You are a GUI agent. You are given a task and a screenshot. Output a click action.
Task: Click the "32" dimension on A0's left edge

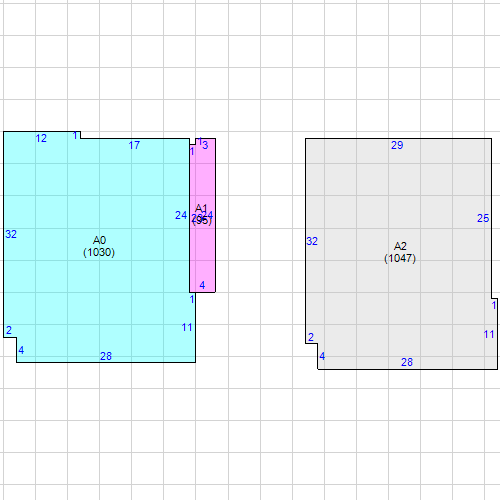tap(11, 234)
